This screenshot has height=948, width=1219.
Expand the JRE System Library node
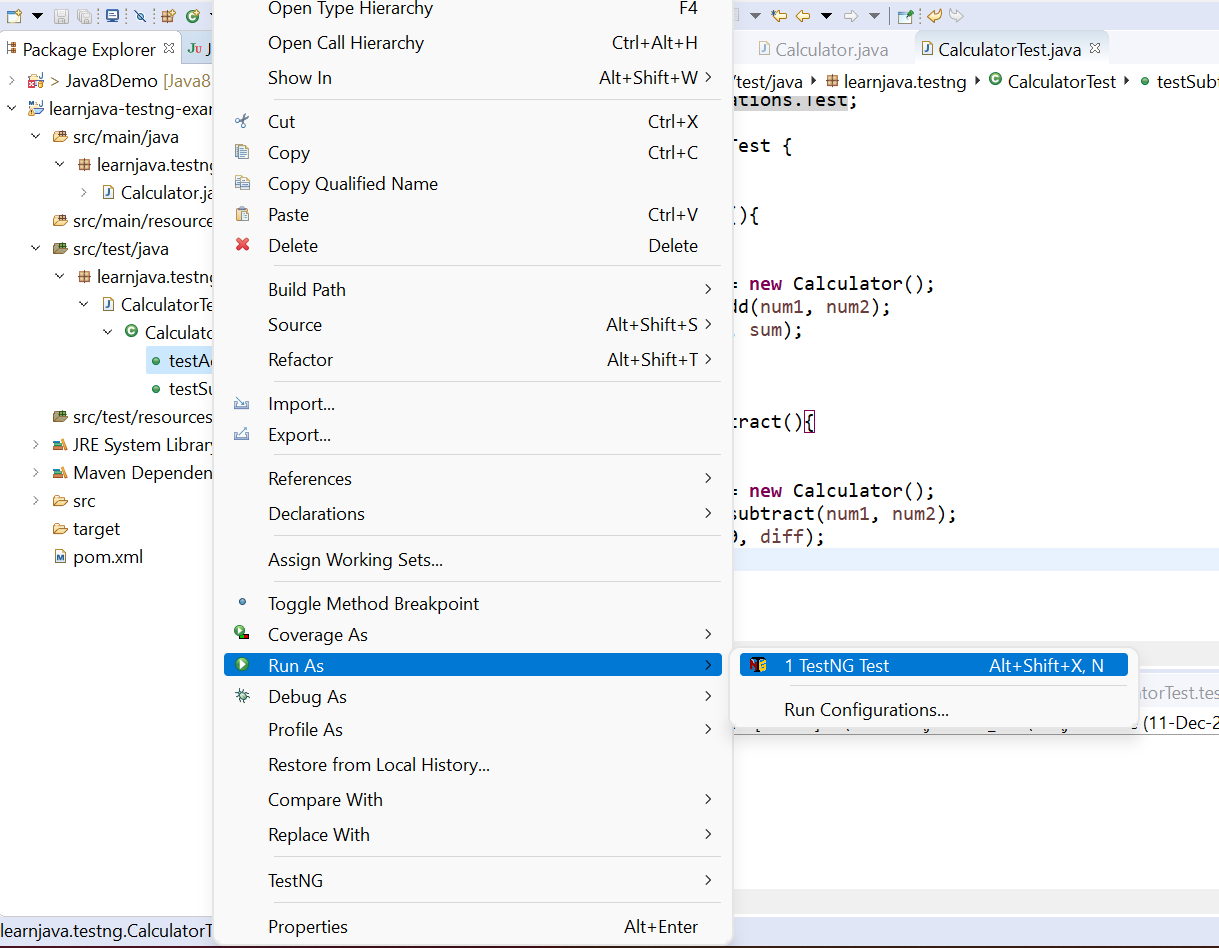pos(36,445)
